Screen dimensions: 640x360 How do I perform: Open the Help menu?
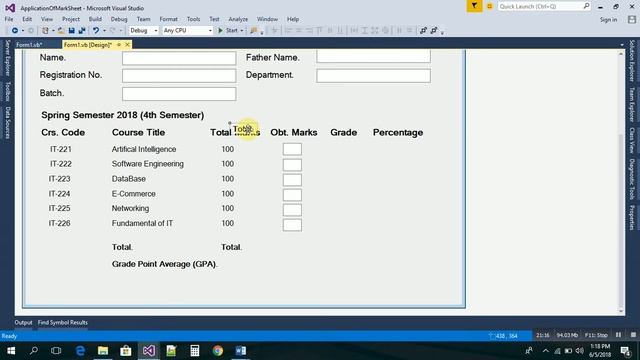pos(293,19)
